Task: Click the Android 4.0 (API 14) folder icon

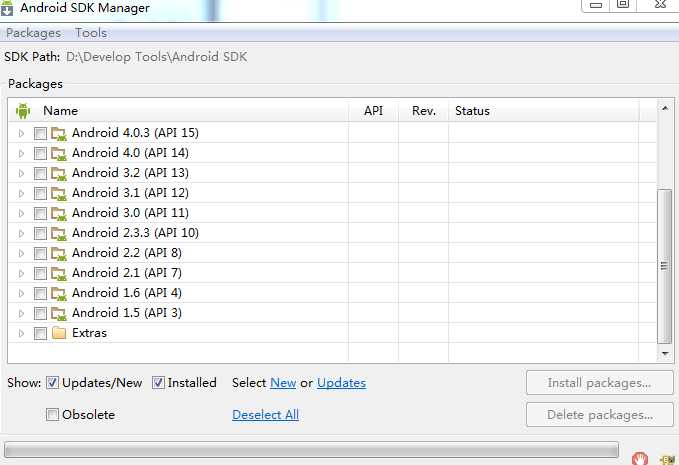Action: point(58,153)
